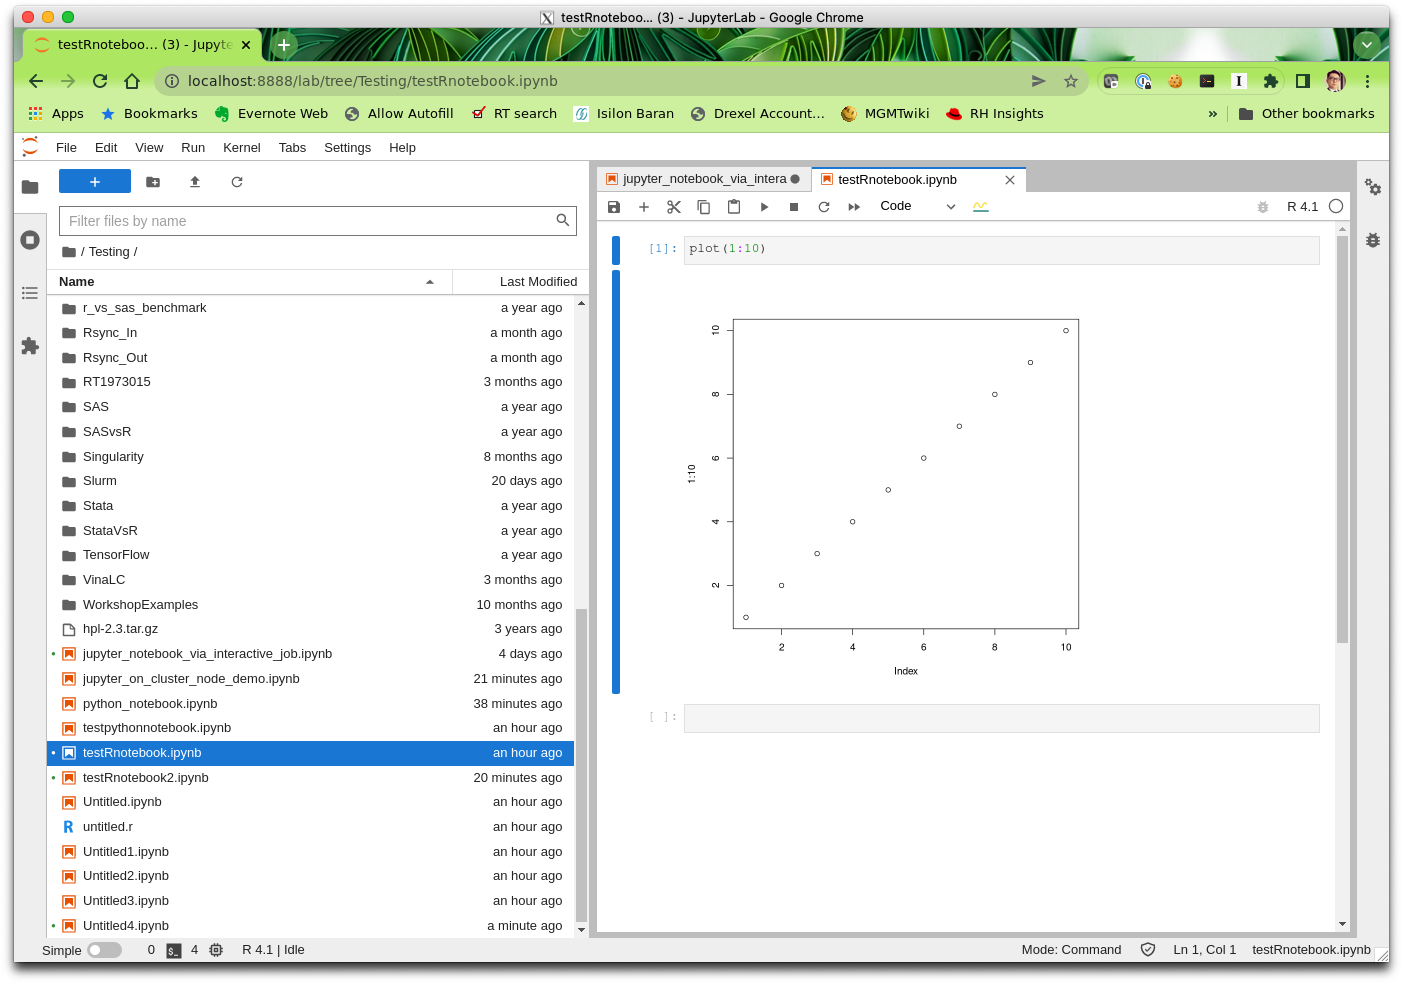The height and width of the screenshot is (984, 1403).
Task: Click Ln 1, Col 1 in status bar
Action: [x=1204, y=950]
